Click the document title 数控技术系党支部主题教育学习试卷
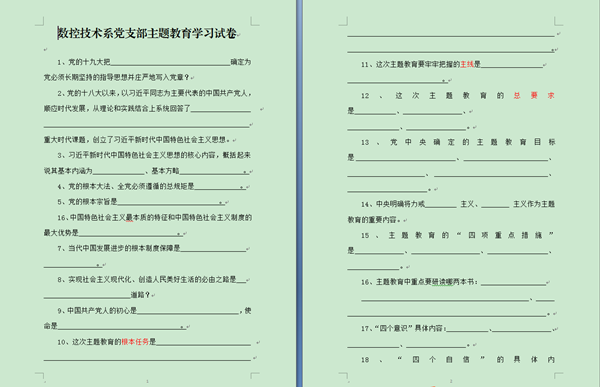Screen dimensions: 600x387 147,33
